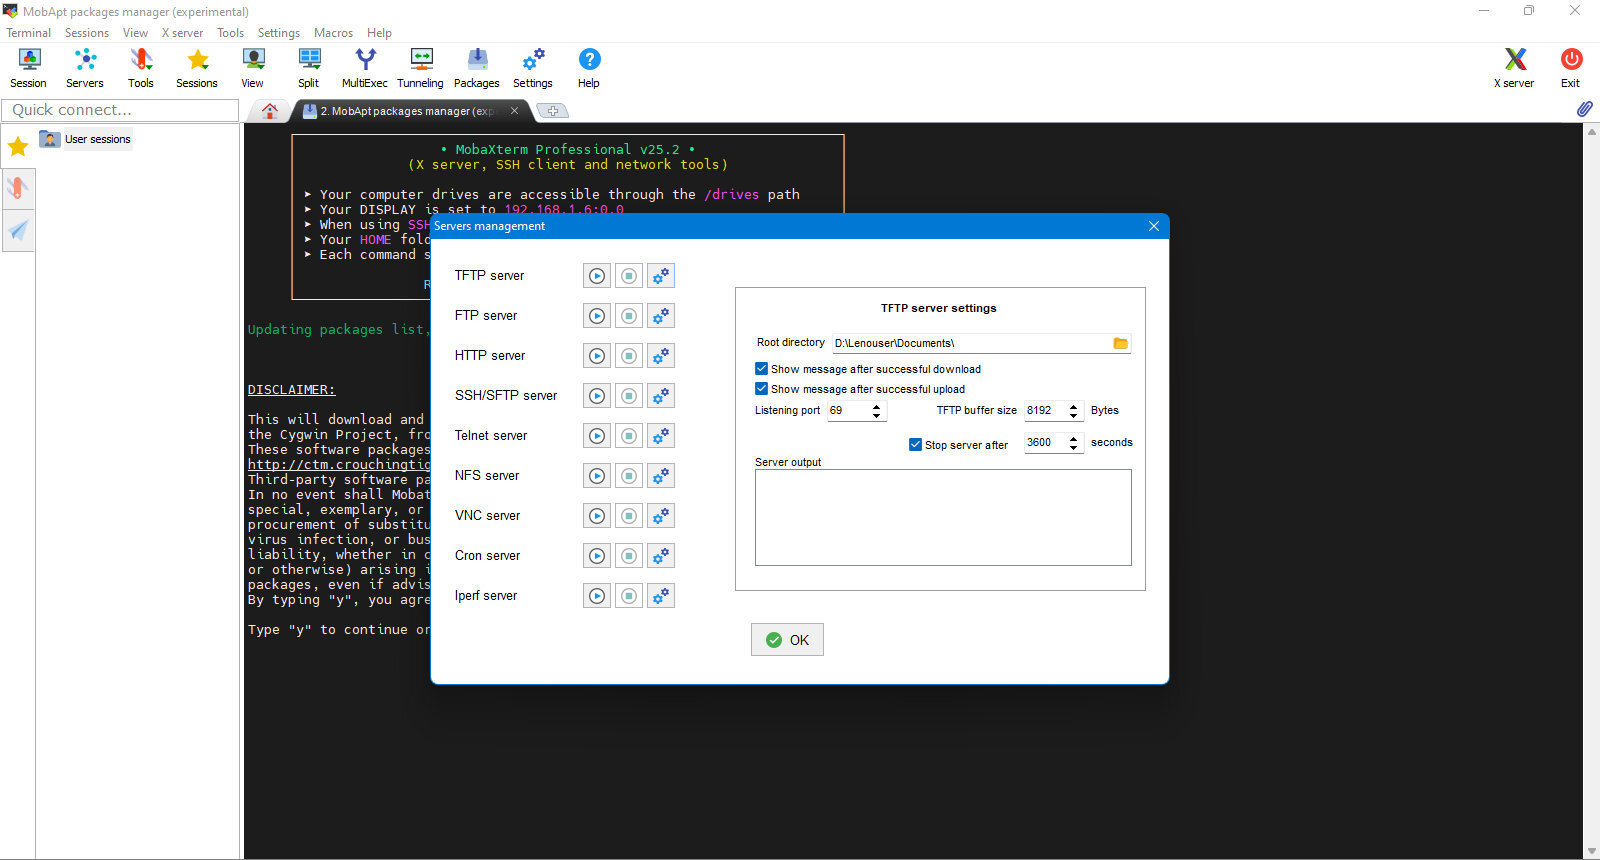This screenshot has width=1600, height=860.
Task: Decrease the TFTP buffer size
Action: coord(1074,416)
